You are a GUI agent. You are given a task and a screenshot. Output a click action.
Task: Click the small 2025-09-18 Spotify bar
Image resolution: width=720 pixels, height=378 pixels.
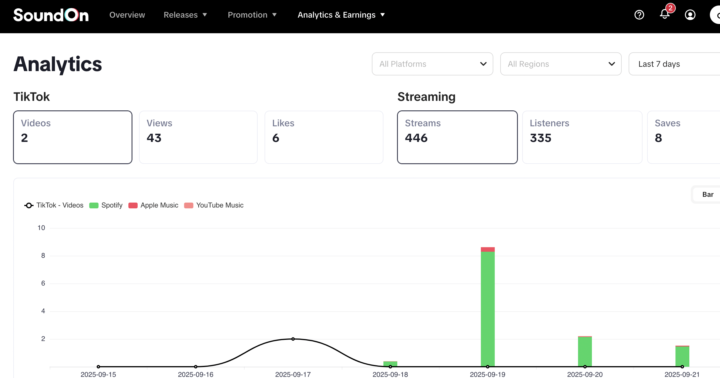[390, 363]
